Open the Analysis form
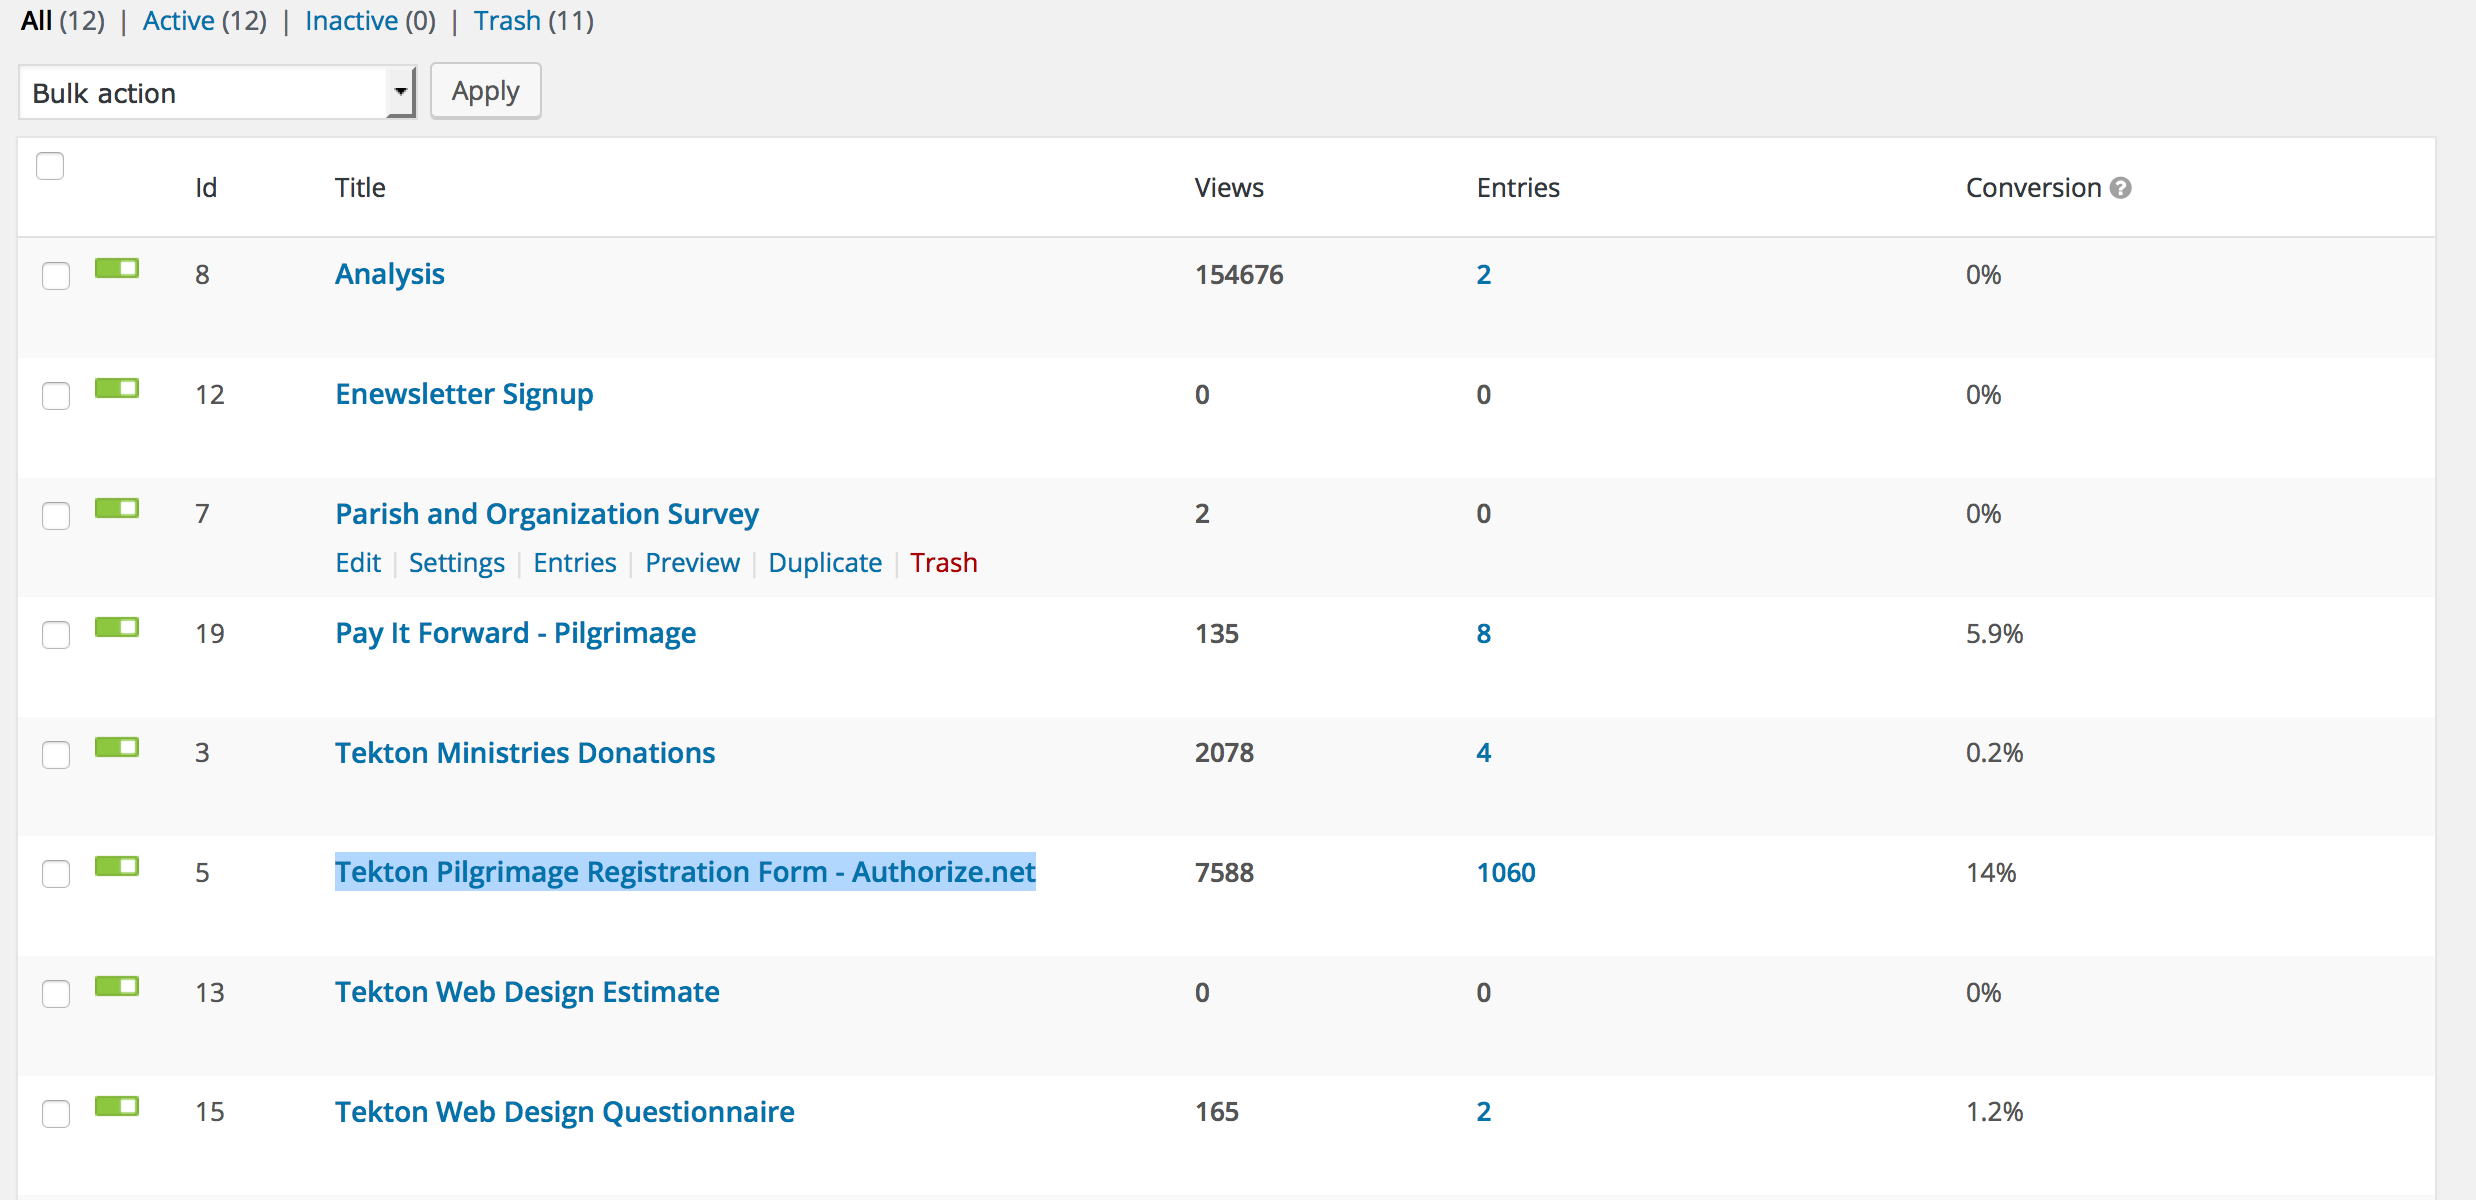 [390, 274]
